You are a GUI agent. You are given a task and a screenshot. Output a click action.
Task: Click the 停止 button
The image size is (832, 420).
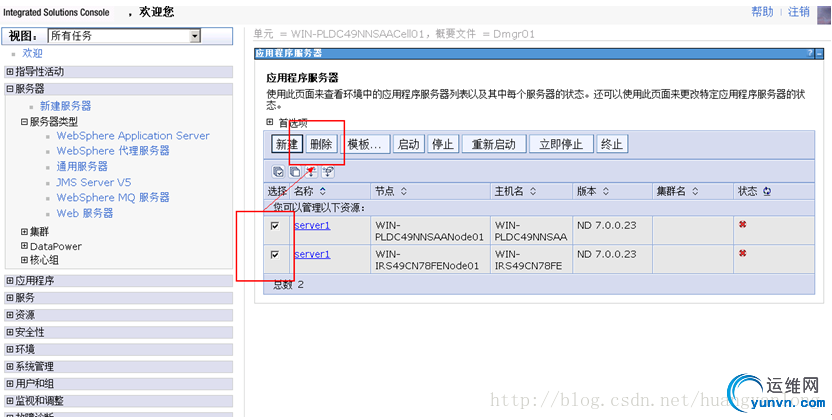tap(443, 144)
